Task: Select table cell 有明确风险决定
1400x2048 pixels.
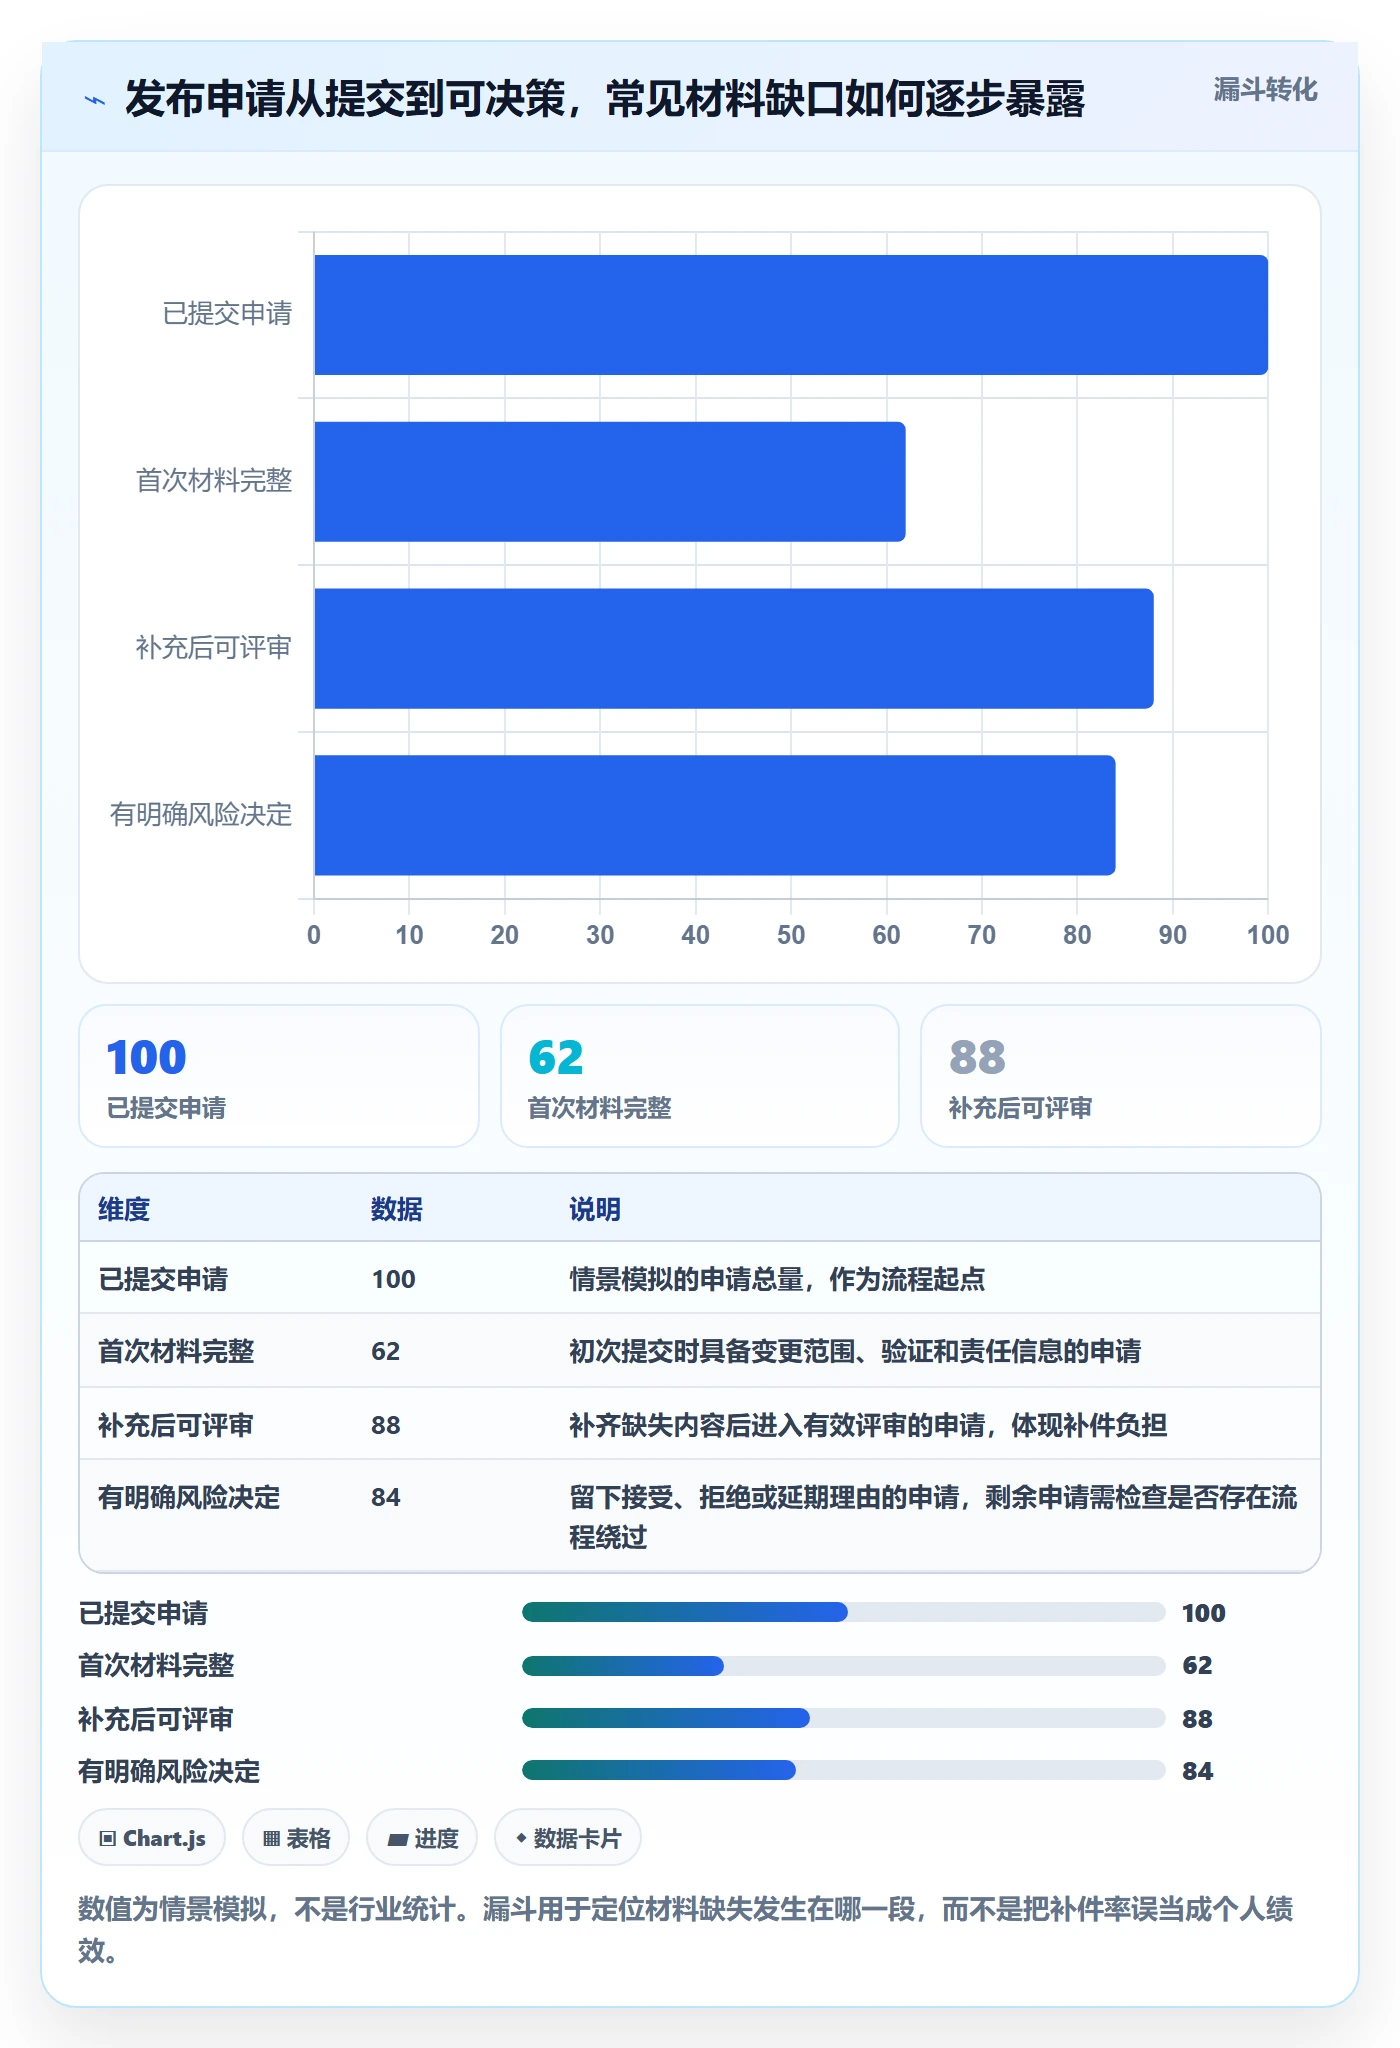Action: point(189,1497)
